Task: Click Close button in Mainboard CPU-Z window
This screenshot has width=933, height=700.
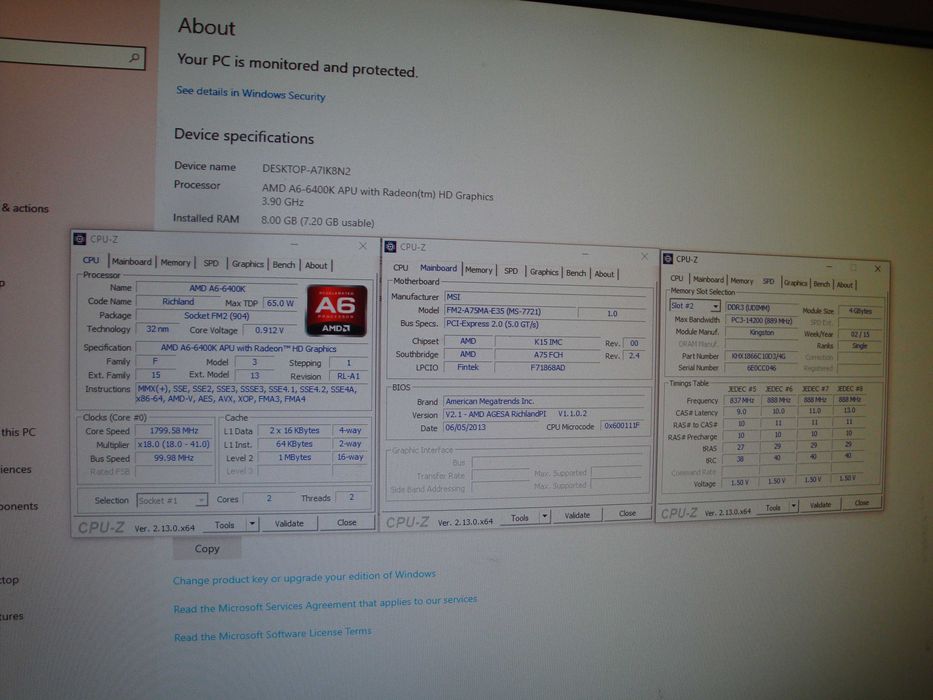Action: tap(627, 513)
